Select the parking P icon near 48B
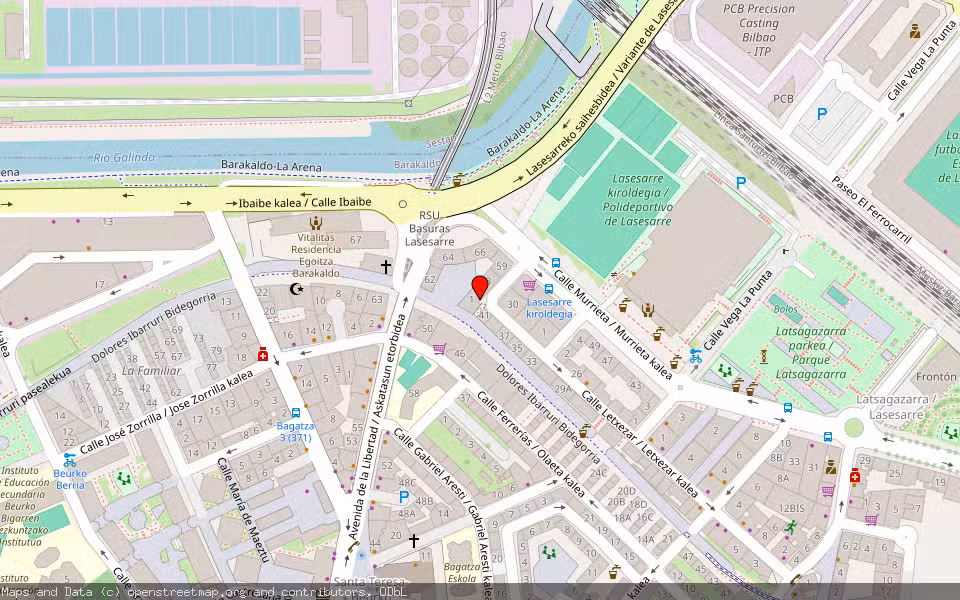The height and width of the screenshot is (600, 960). [x=403, y=497]
